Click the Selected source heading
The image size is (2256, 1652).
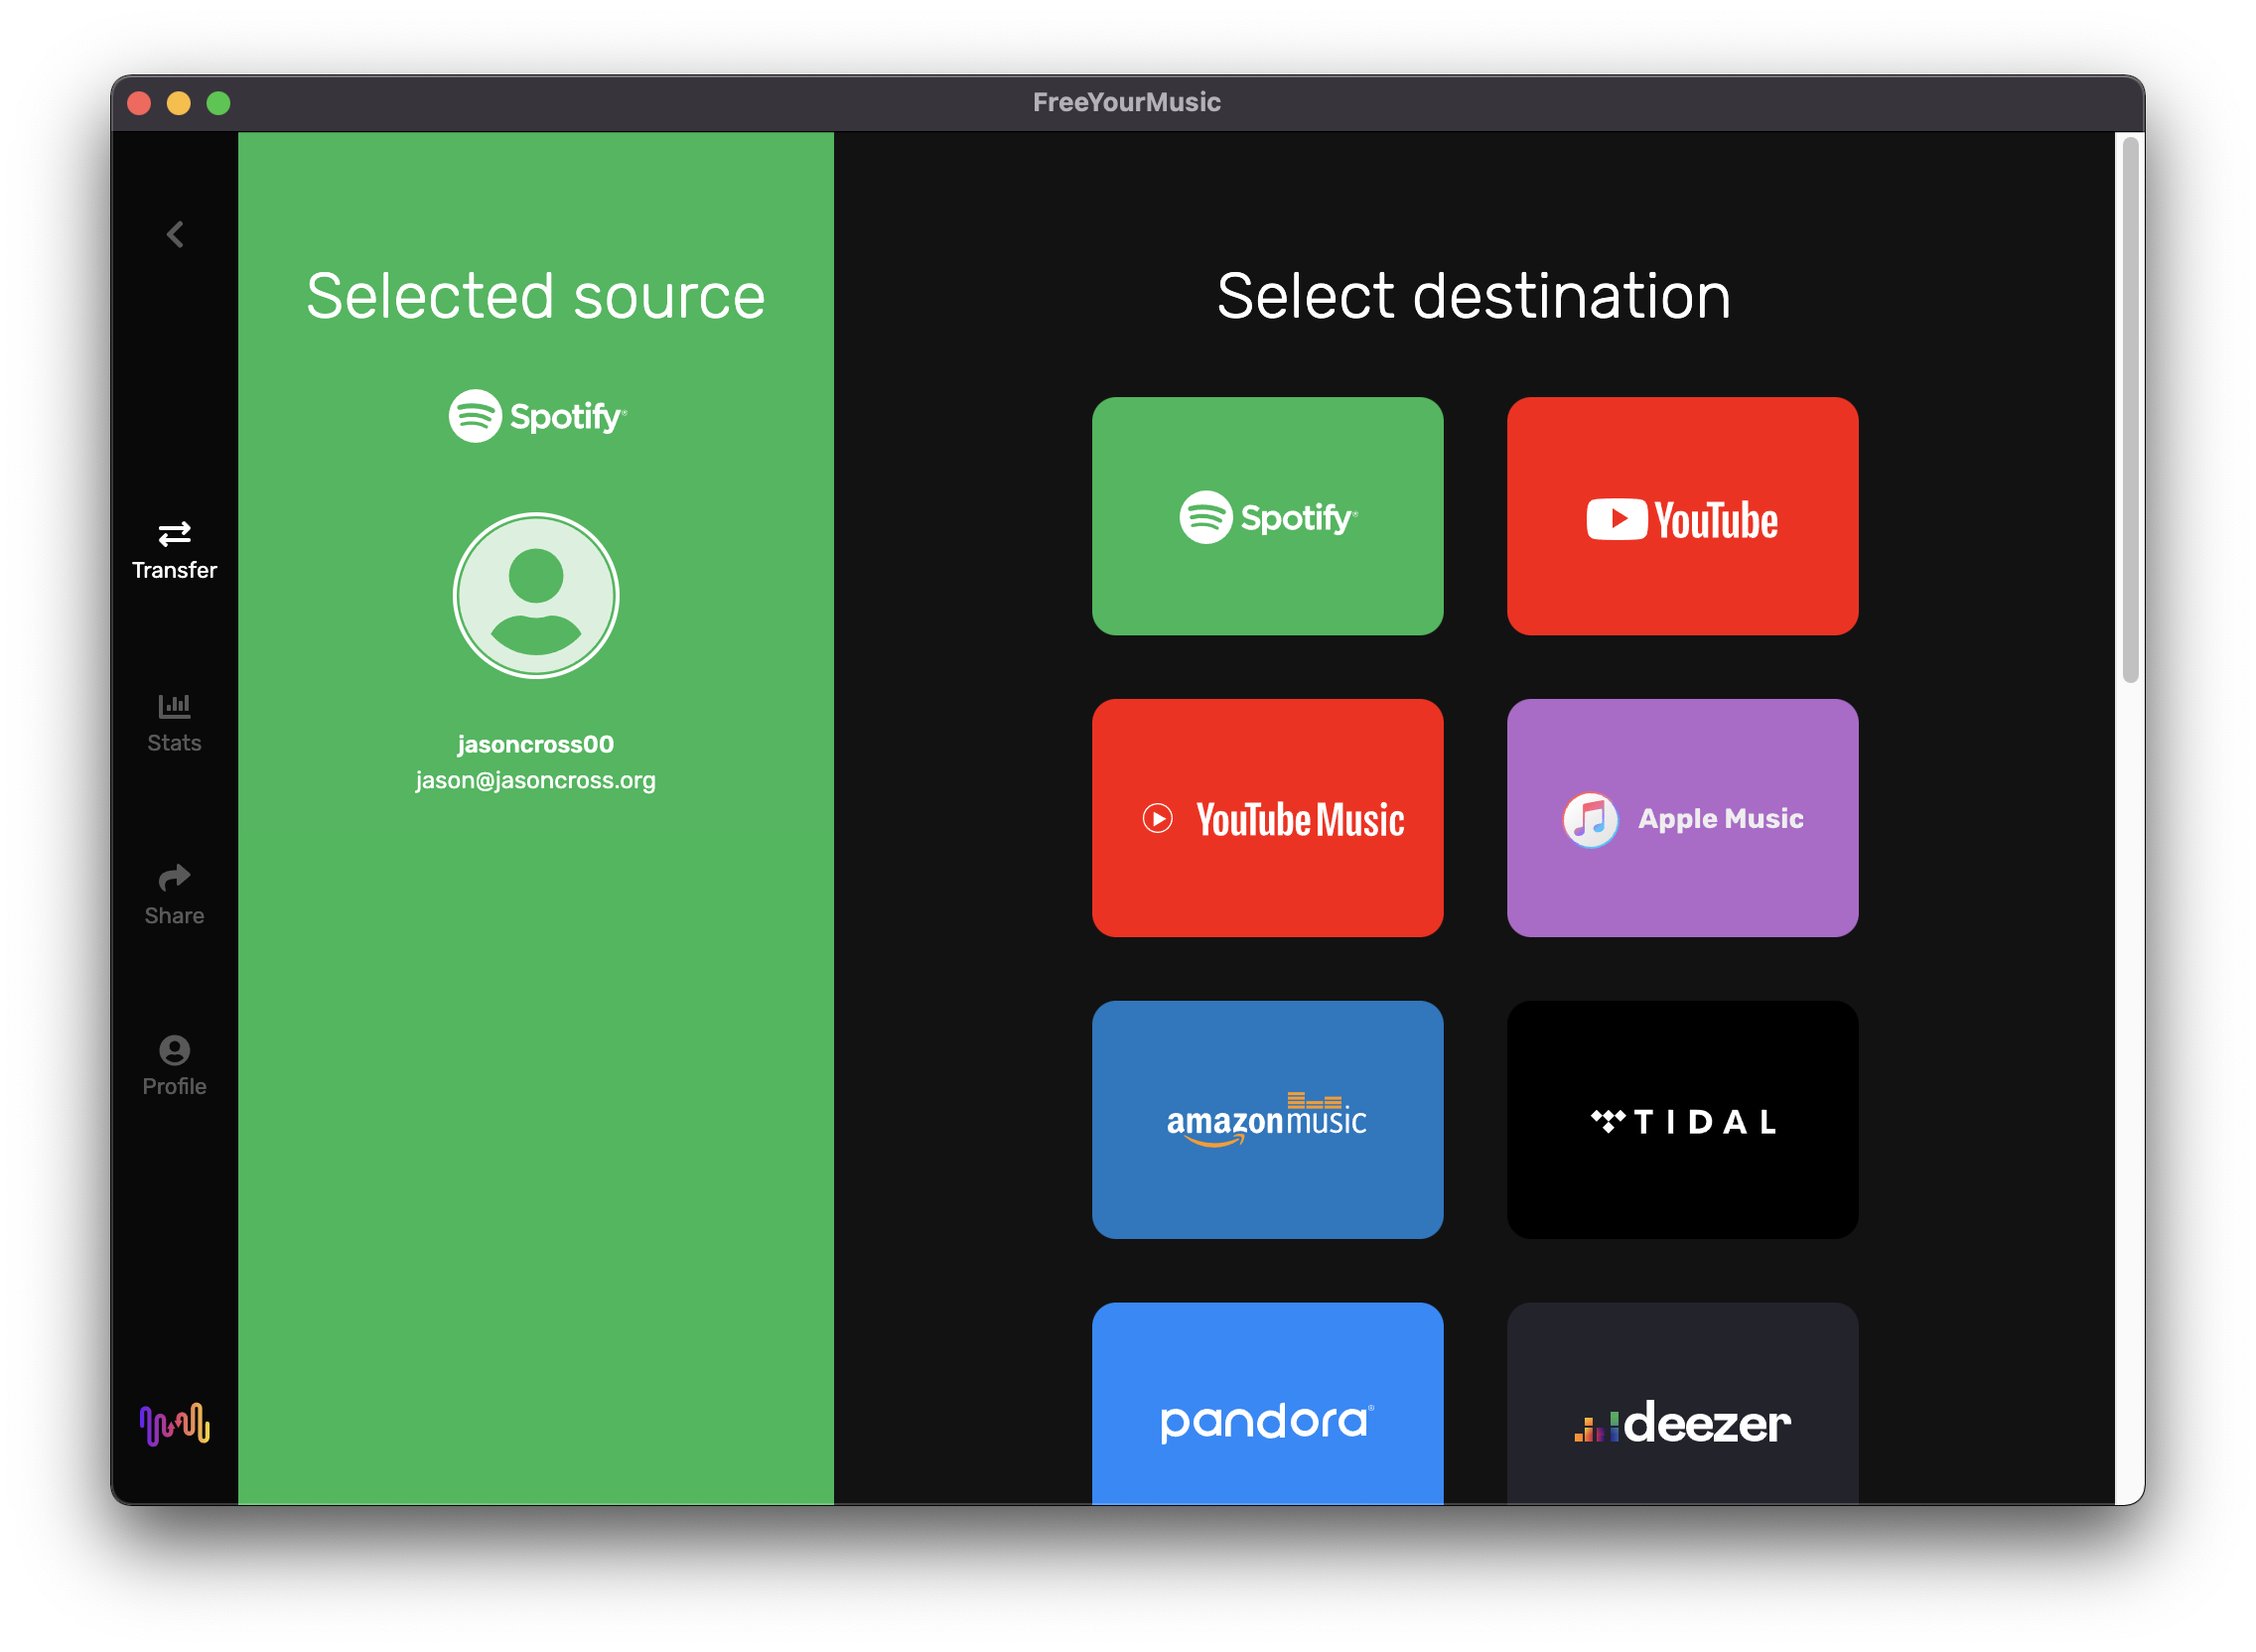tap(536, 296)
